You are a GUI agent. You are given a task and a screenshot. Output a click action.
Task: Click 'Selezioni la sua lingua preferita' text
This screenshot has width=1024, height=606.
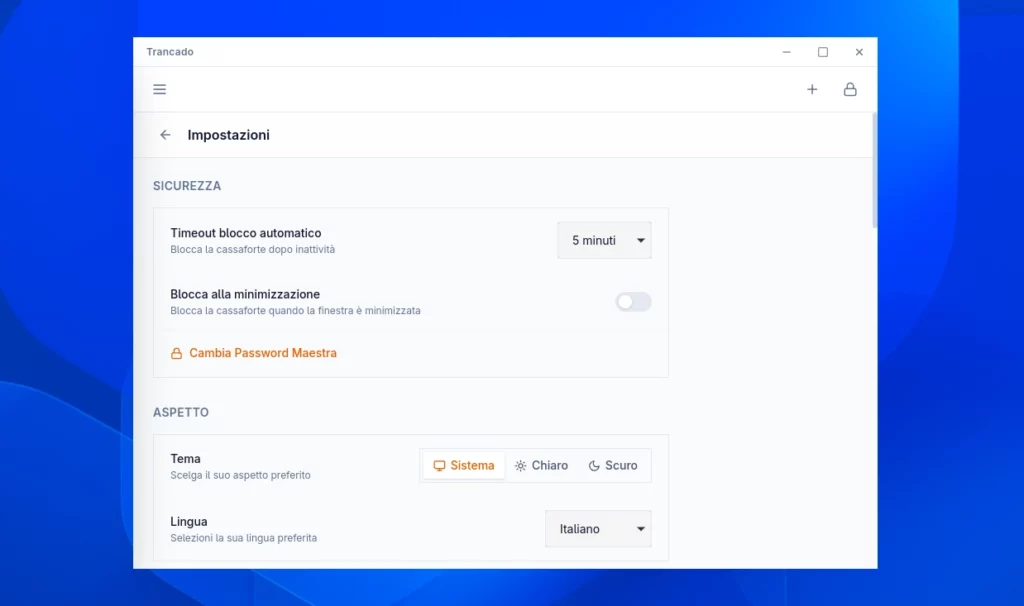coord(244,538)
